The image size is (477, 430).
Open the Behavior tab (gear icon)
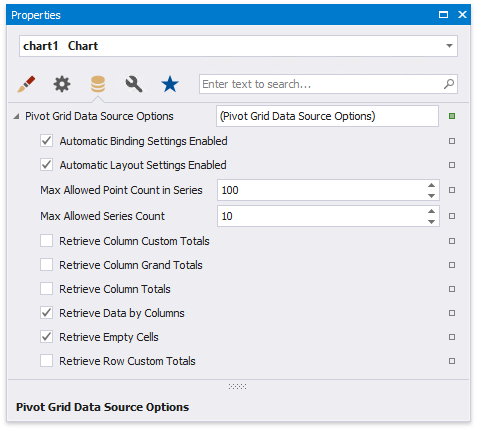tap(62, 84)
